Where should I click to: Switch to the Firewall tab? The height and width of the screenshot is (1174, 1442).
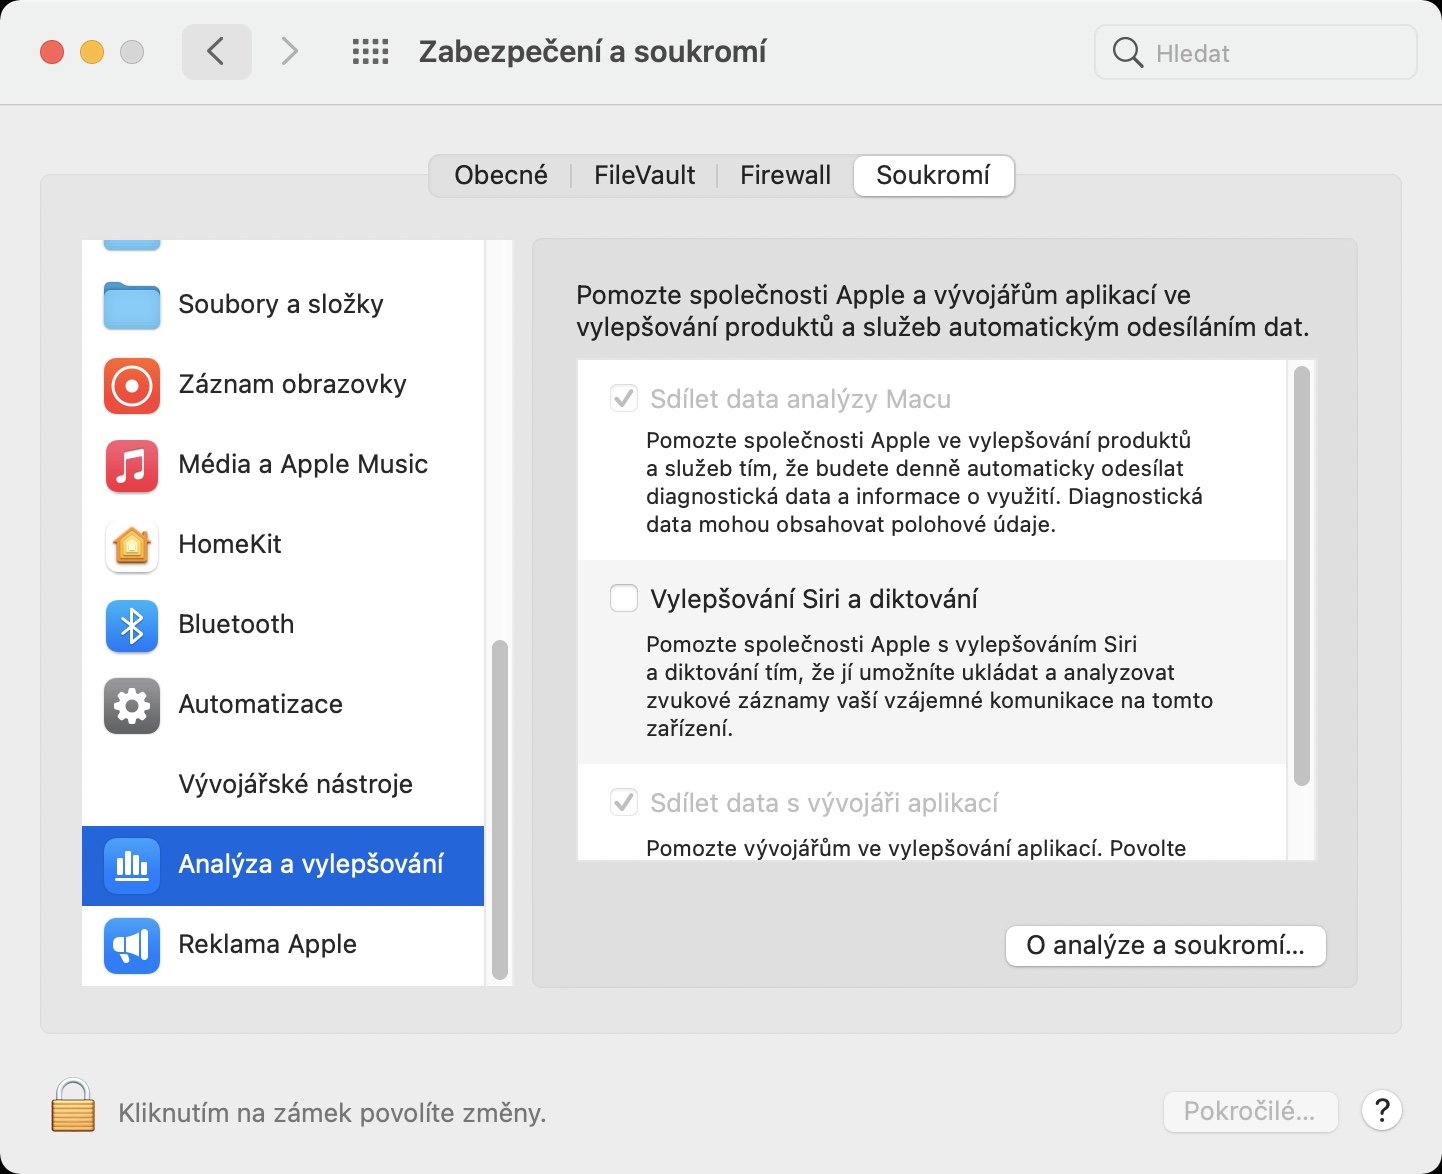[785, 176]
